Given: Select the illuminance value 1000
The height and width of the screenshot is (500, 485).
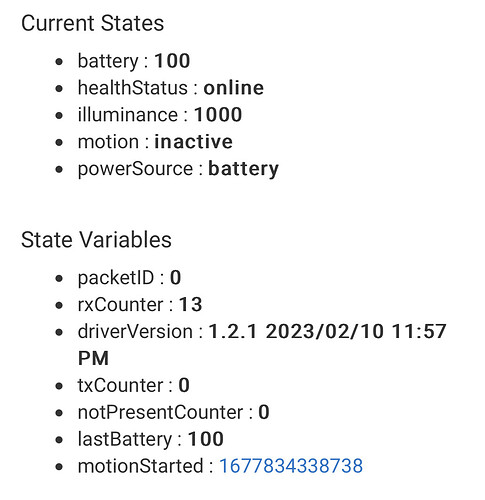Looking at the screenshot, I should click(218, 115).
